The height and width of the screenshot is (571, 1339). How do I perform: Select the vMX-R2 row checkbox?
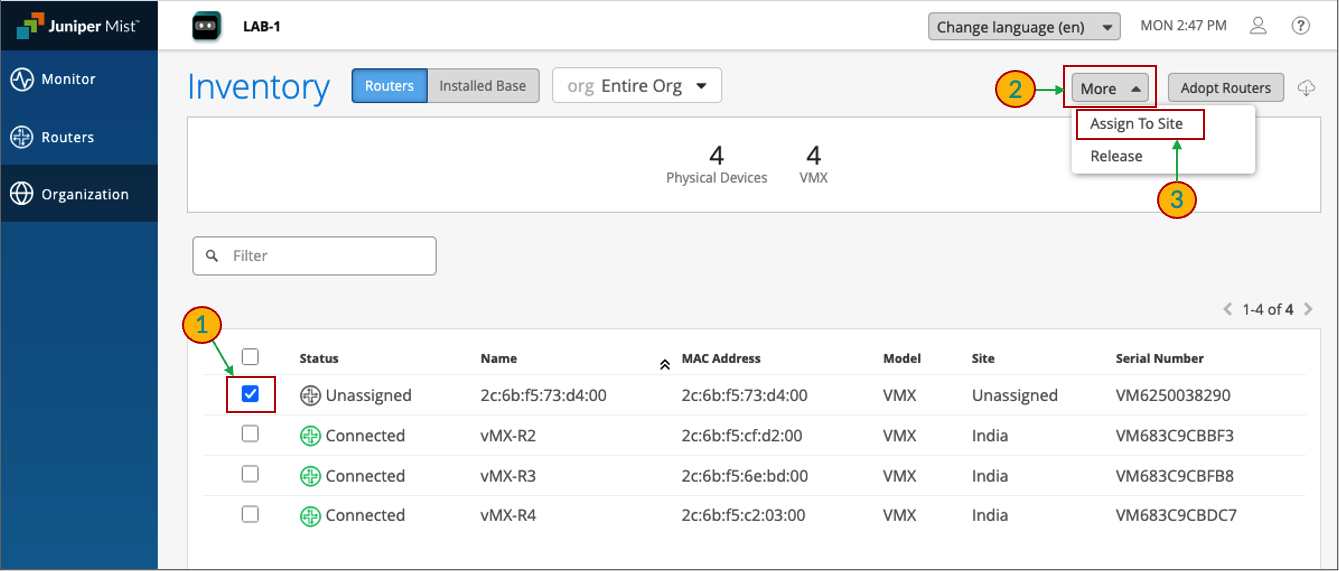coord(250,434)
